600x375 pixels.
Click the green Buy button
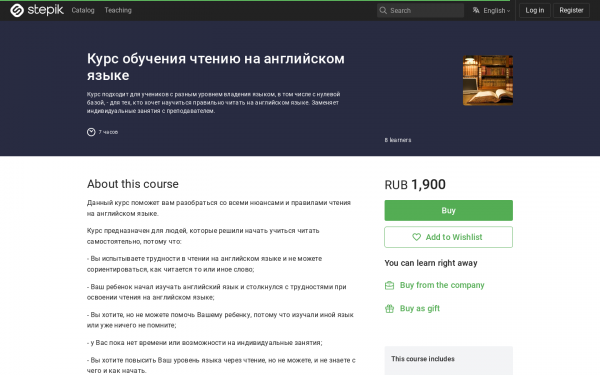(x=448, y=210)
